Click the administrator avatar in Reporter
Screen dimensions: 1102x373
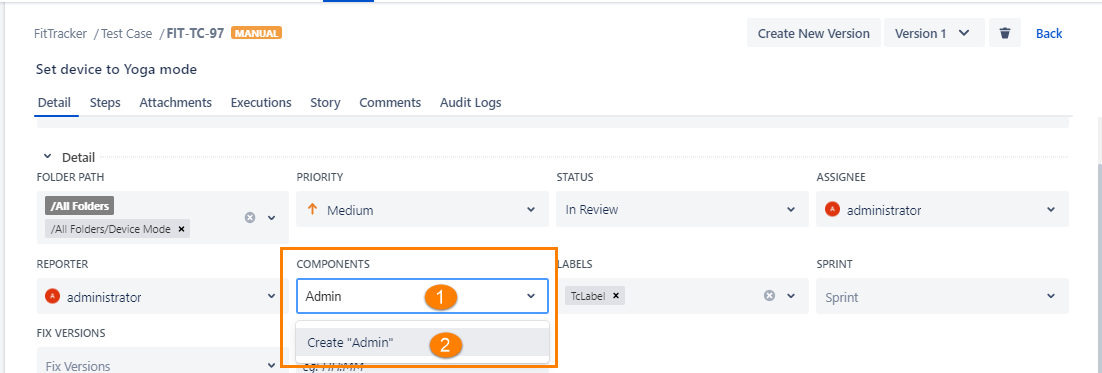[x=53, y=296]
